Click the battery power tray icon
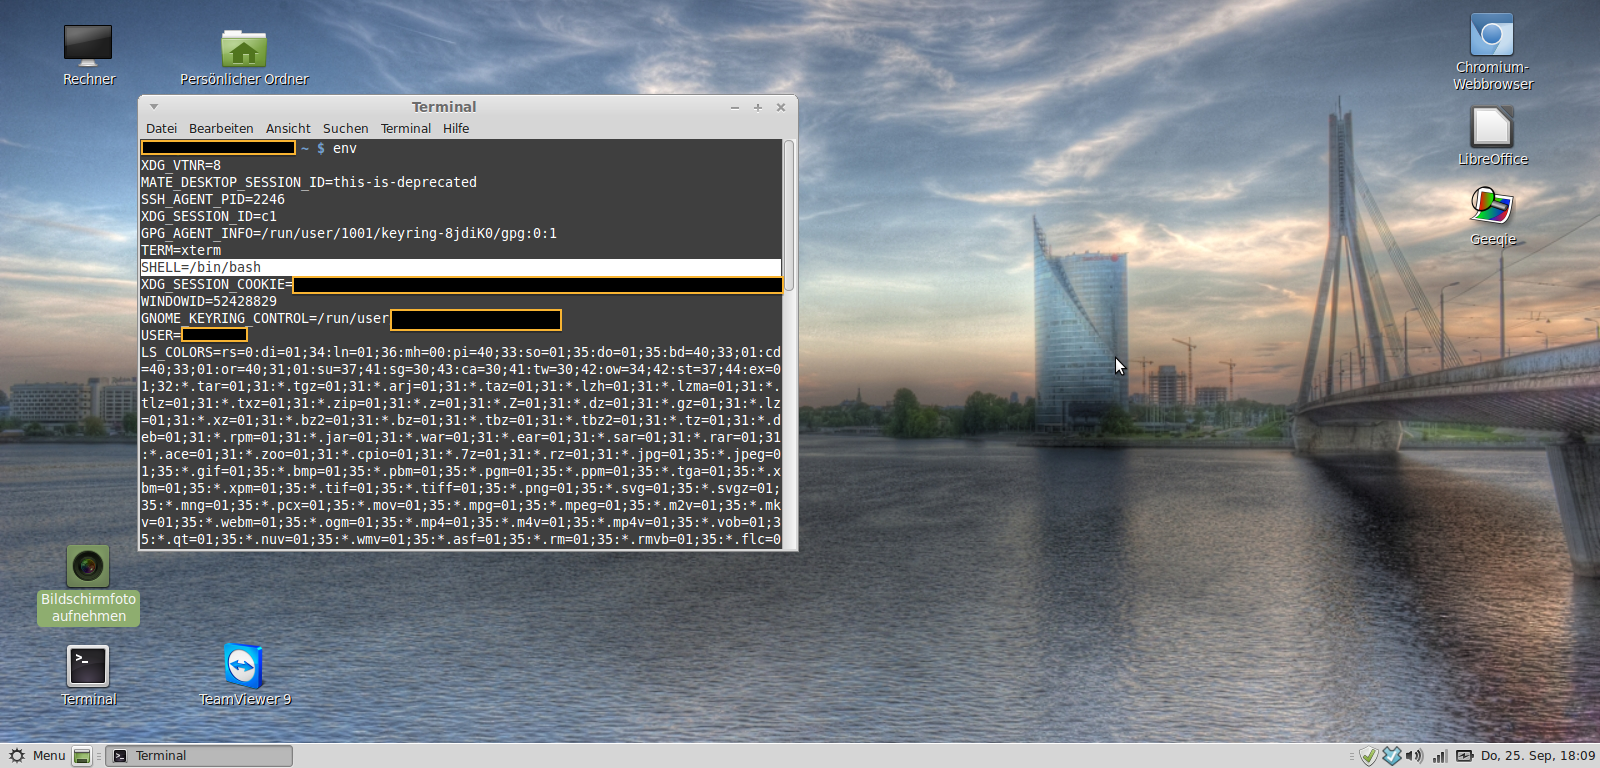1600x768 pixels. 1465,756
